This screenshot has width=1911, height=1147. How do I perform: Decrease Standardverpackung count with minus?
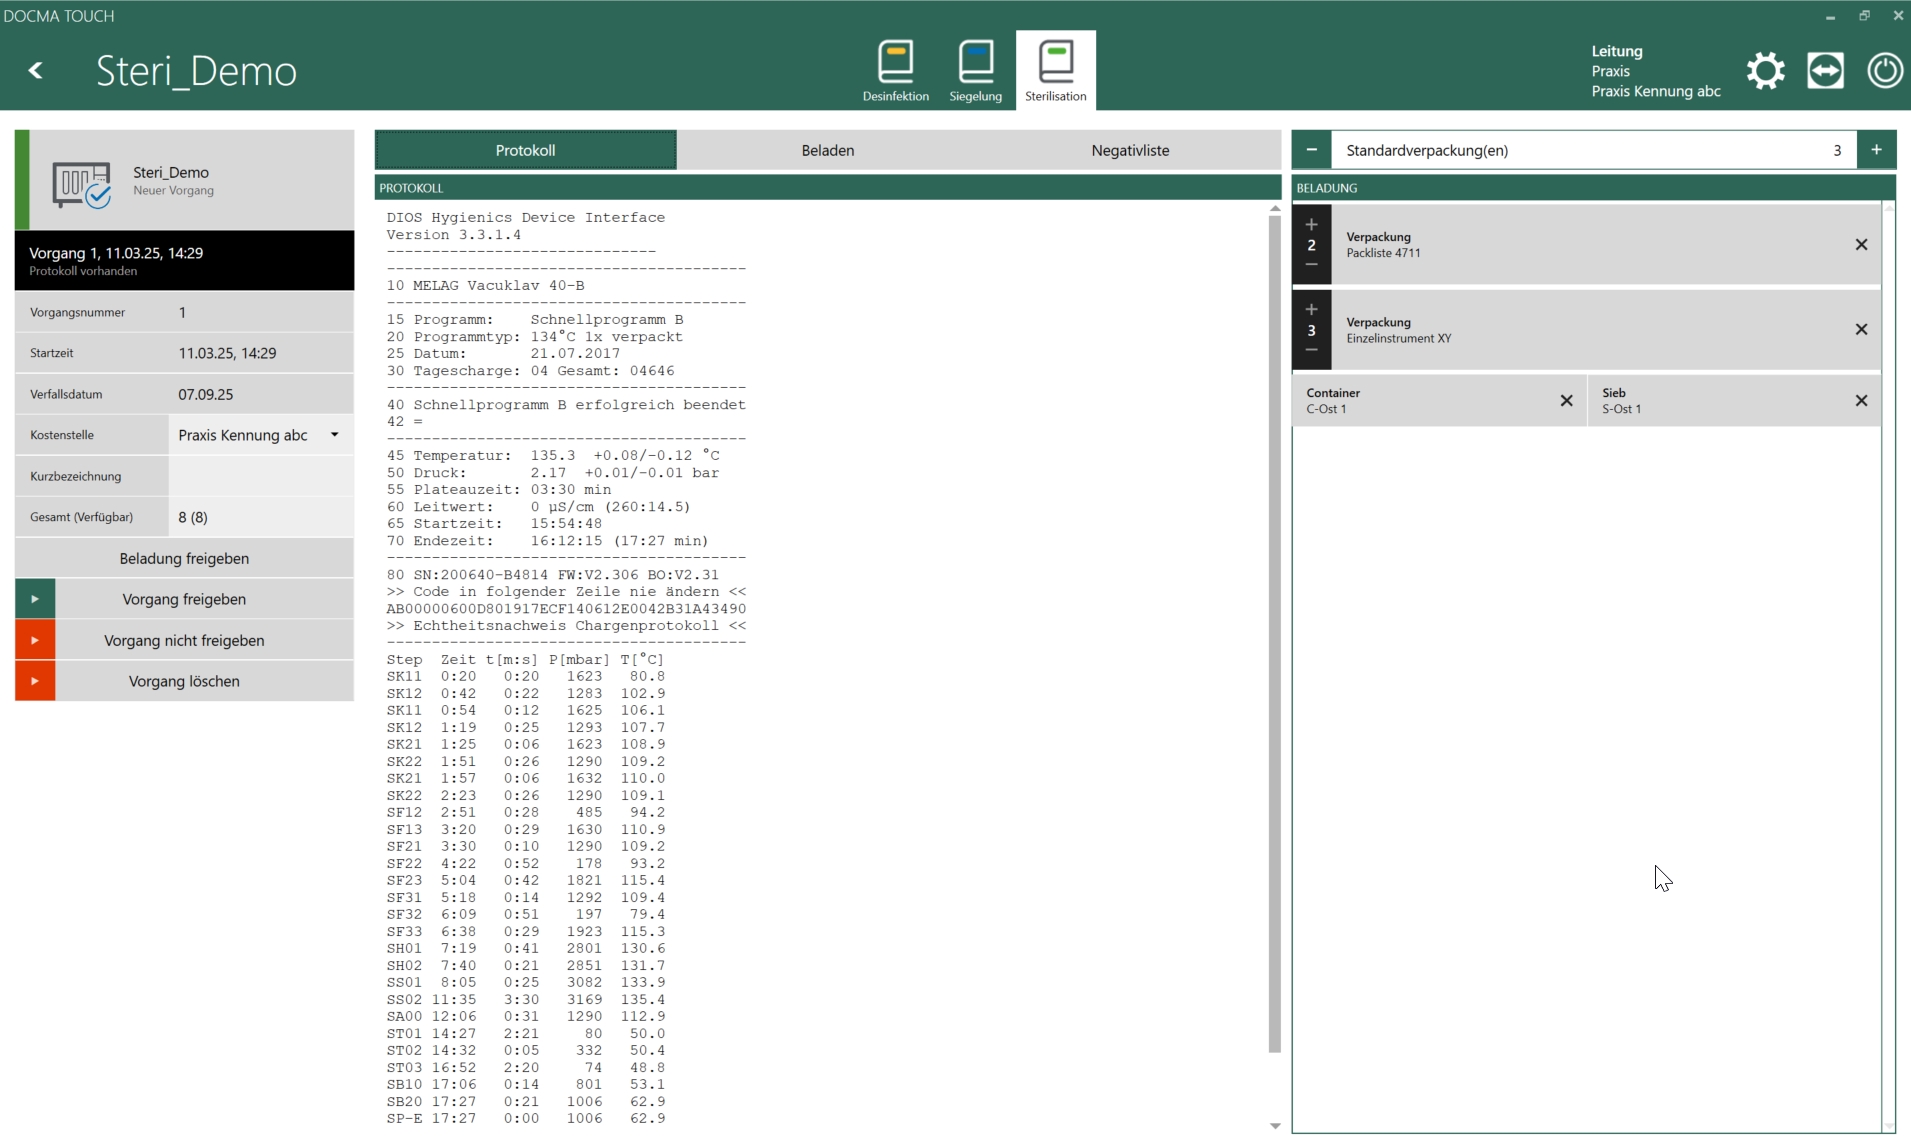tap(1311, 150)
